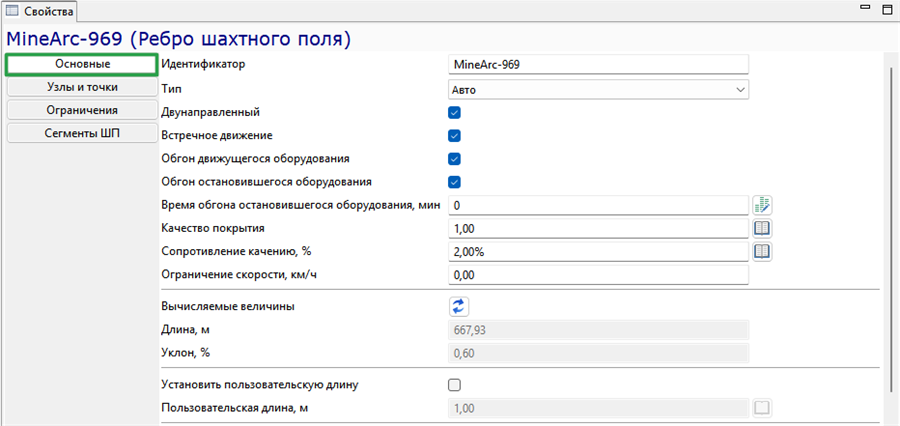Viewport: 900px width, 426px height.
Task: Open the reference book icon for Качество покрытия
Action: coord(763,229)
